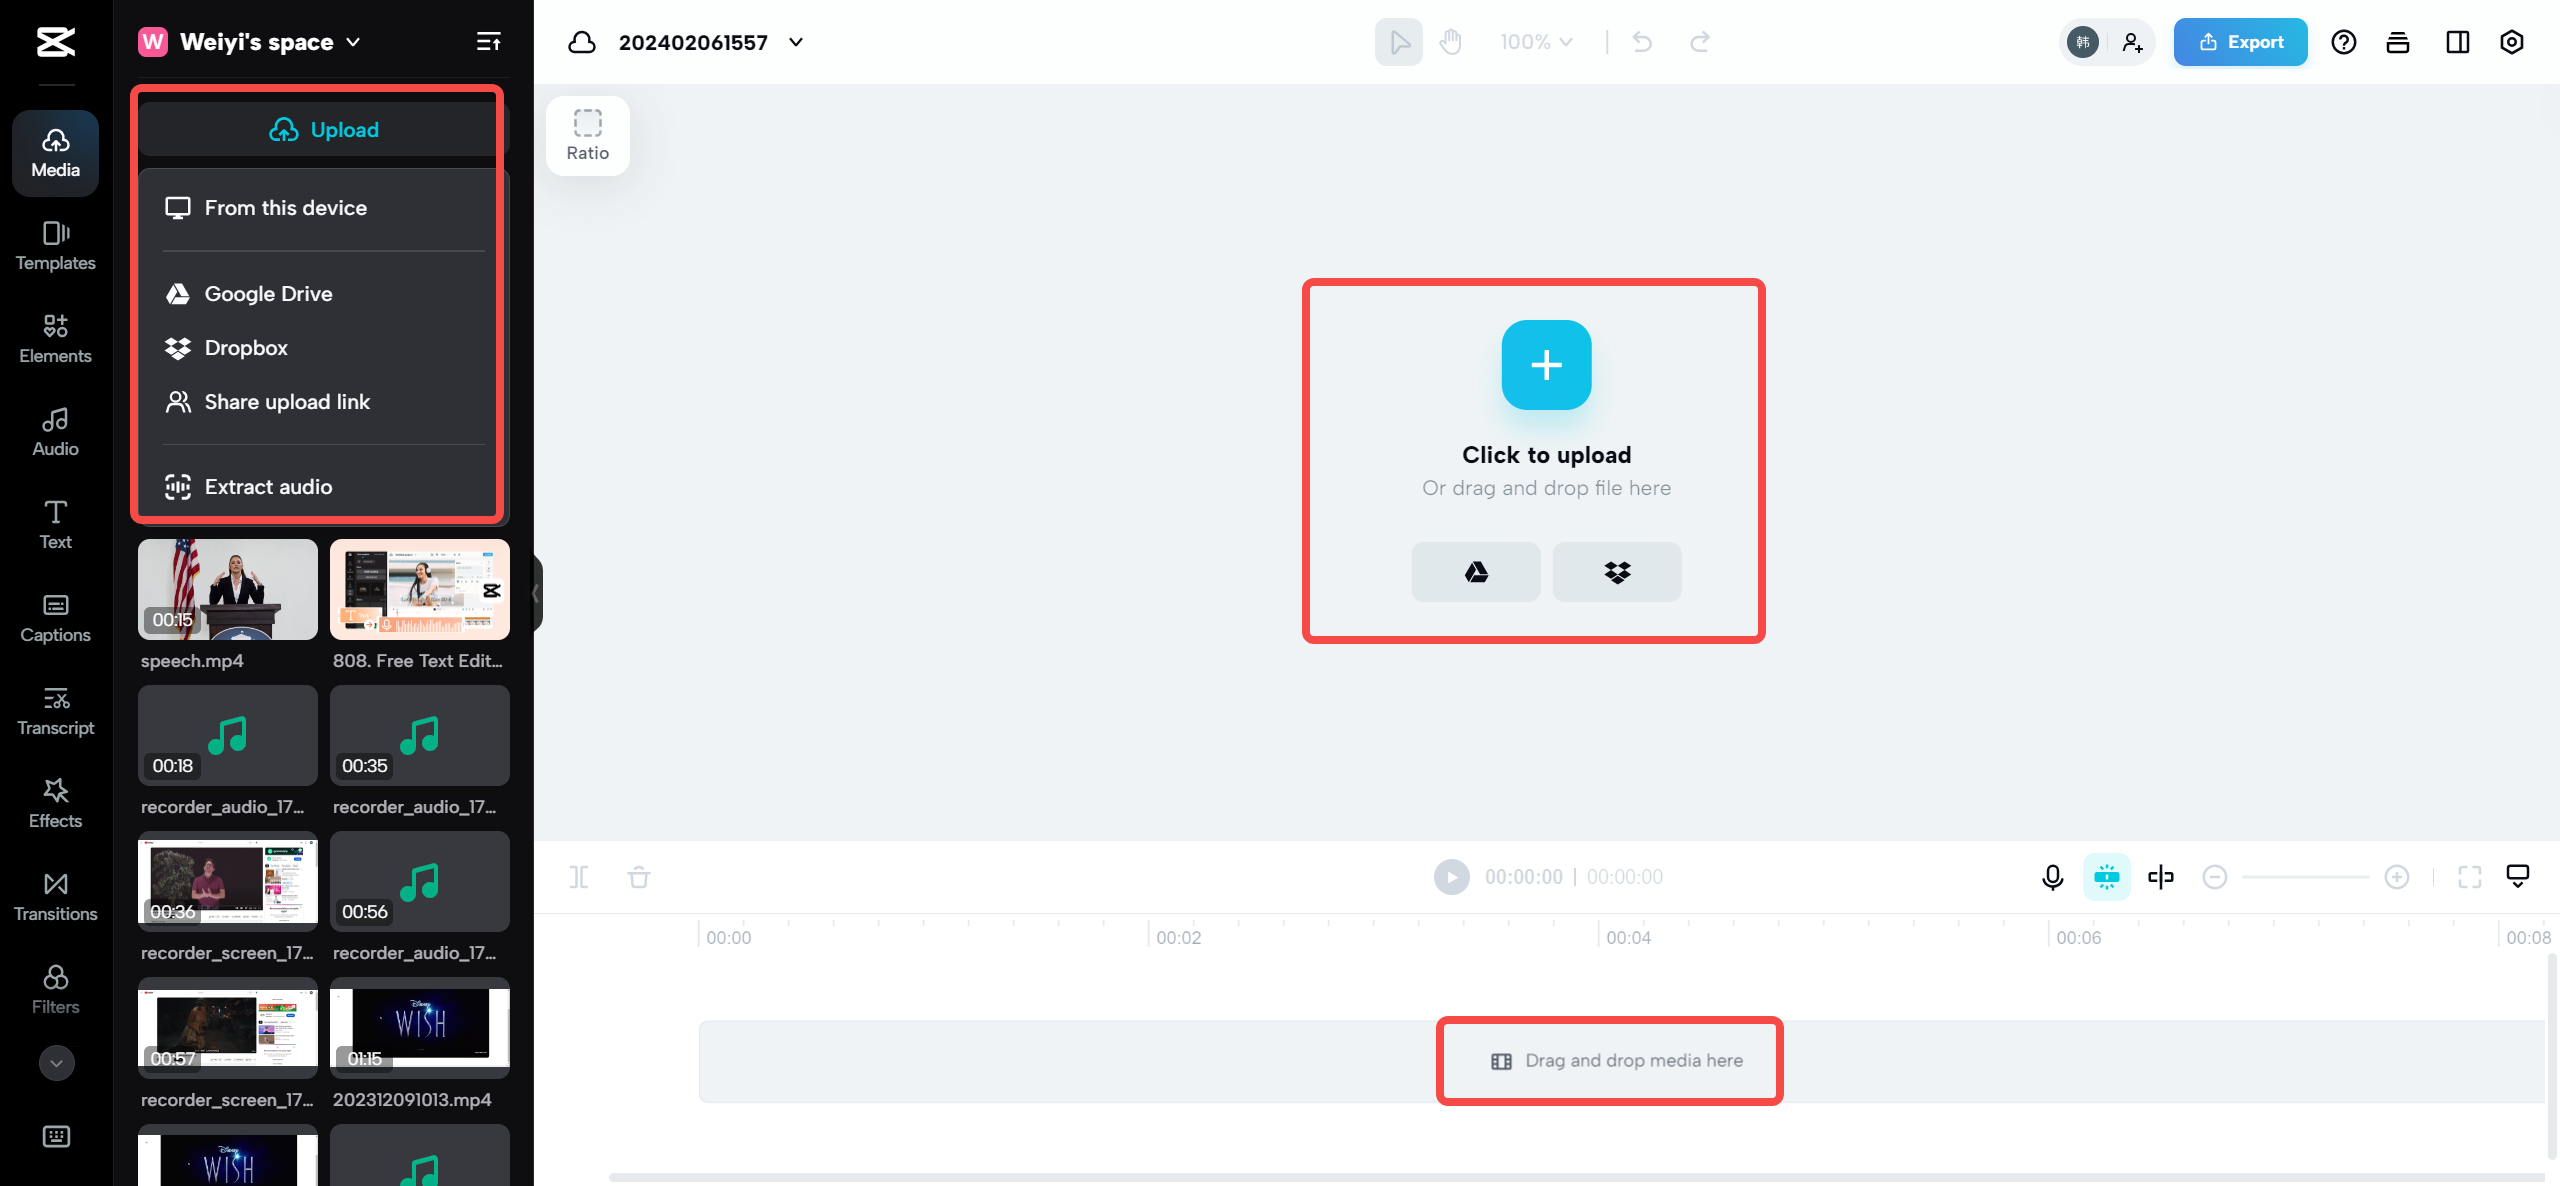This screenshot has width=2560, height=1186.
Task: Select the split clip tool
Action: (x=580, y=877)
